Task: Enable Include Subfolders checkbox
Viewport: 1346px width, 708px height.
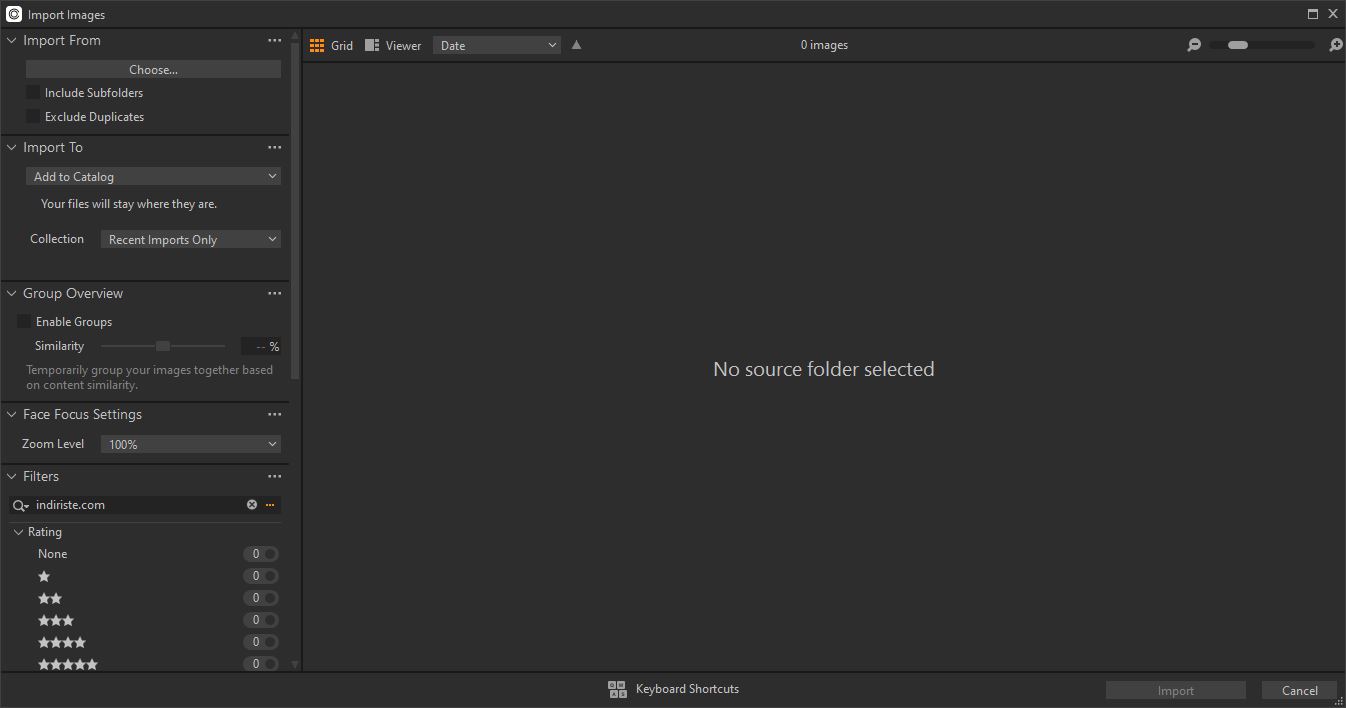Action: pos(33,93)
